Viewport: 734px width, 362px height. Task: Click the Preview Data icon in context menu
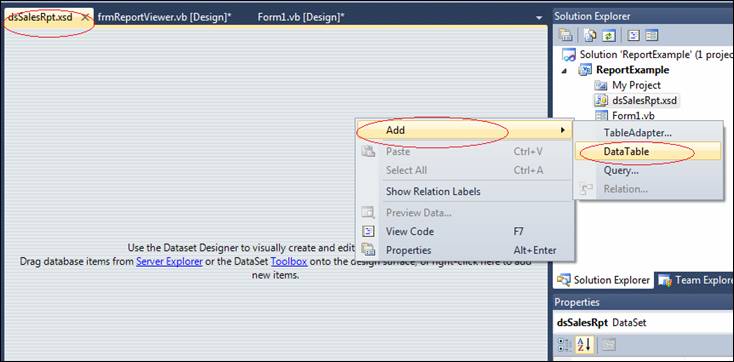coord(369,213)
